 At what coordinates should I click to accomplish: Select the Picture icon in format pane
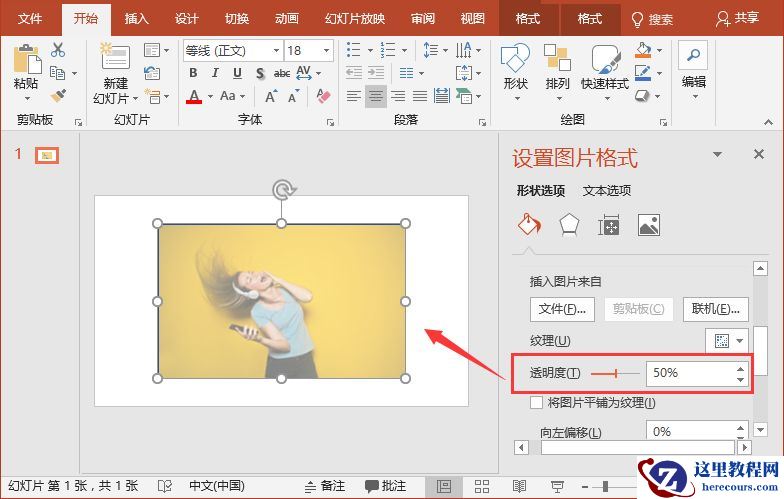649,225
